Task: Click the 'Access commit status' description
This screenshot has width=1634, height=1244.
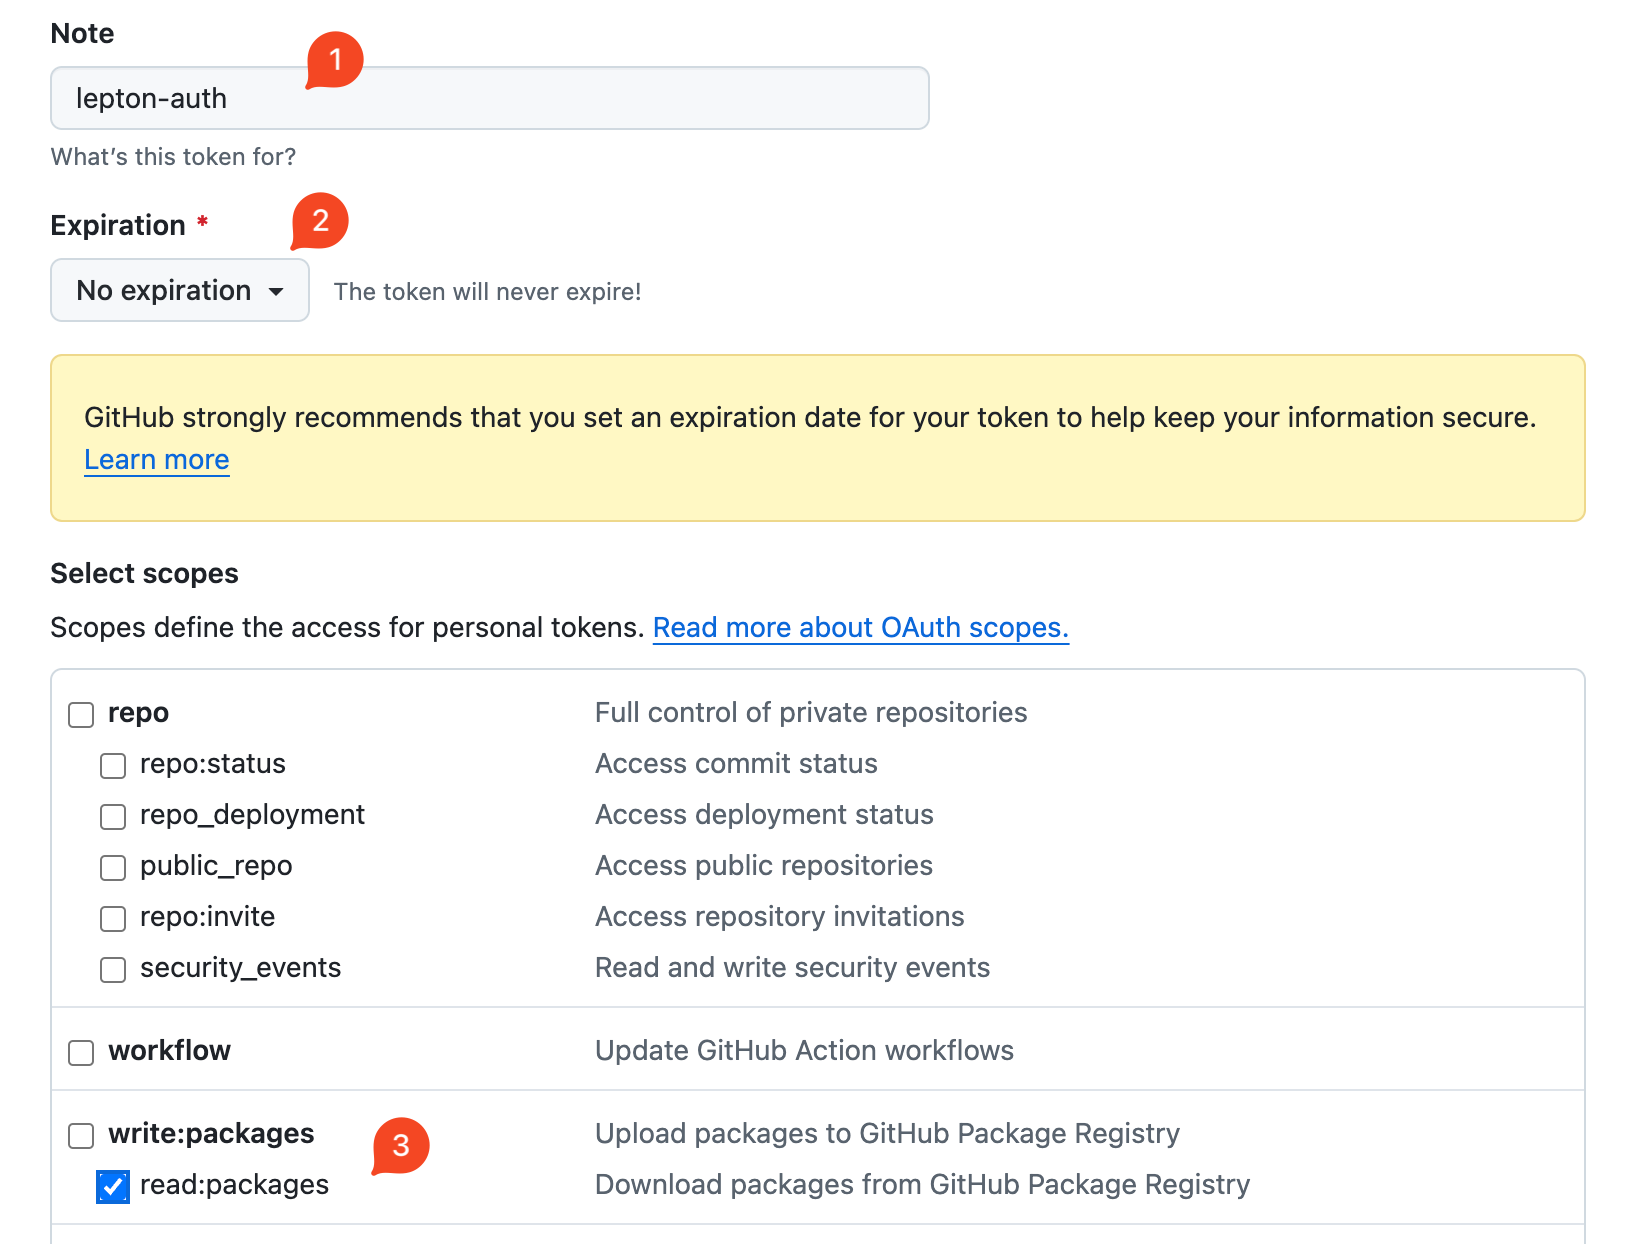Action: pyautogui.click(x=736, y=763)
